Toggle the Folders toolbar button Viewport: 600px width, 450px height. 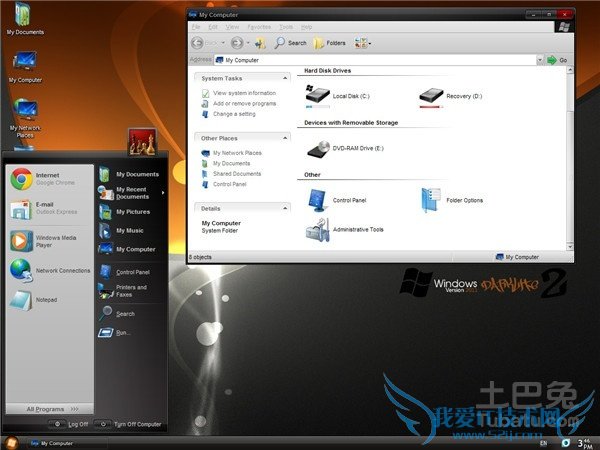point(329,43)
